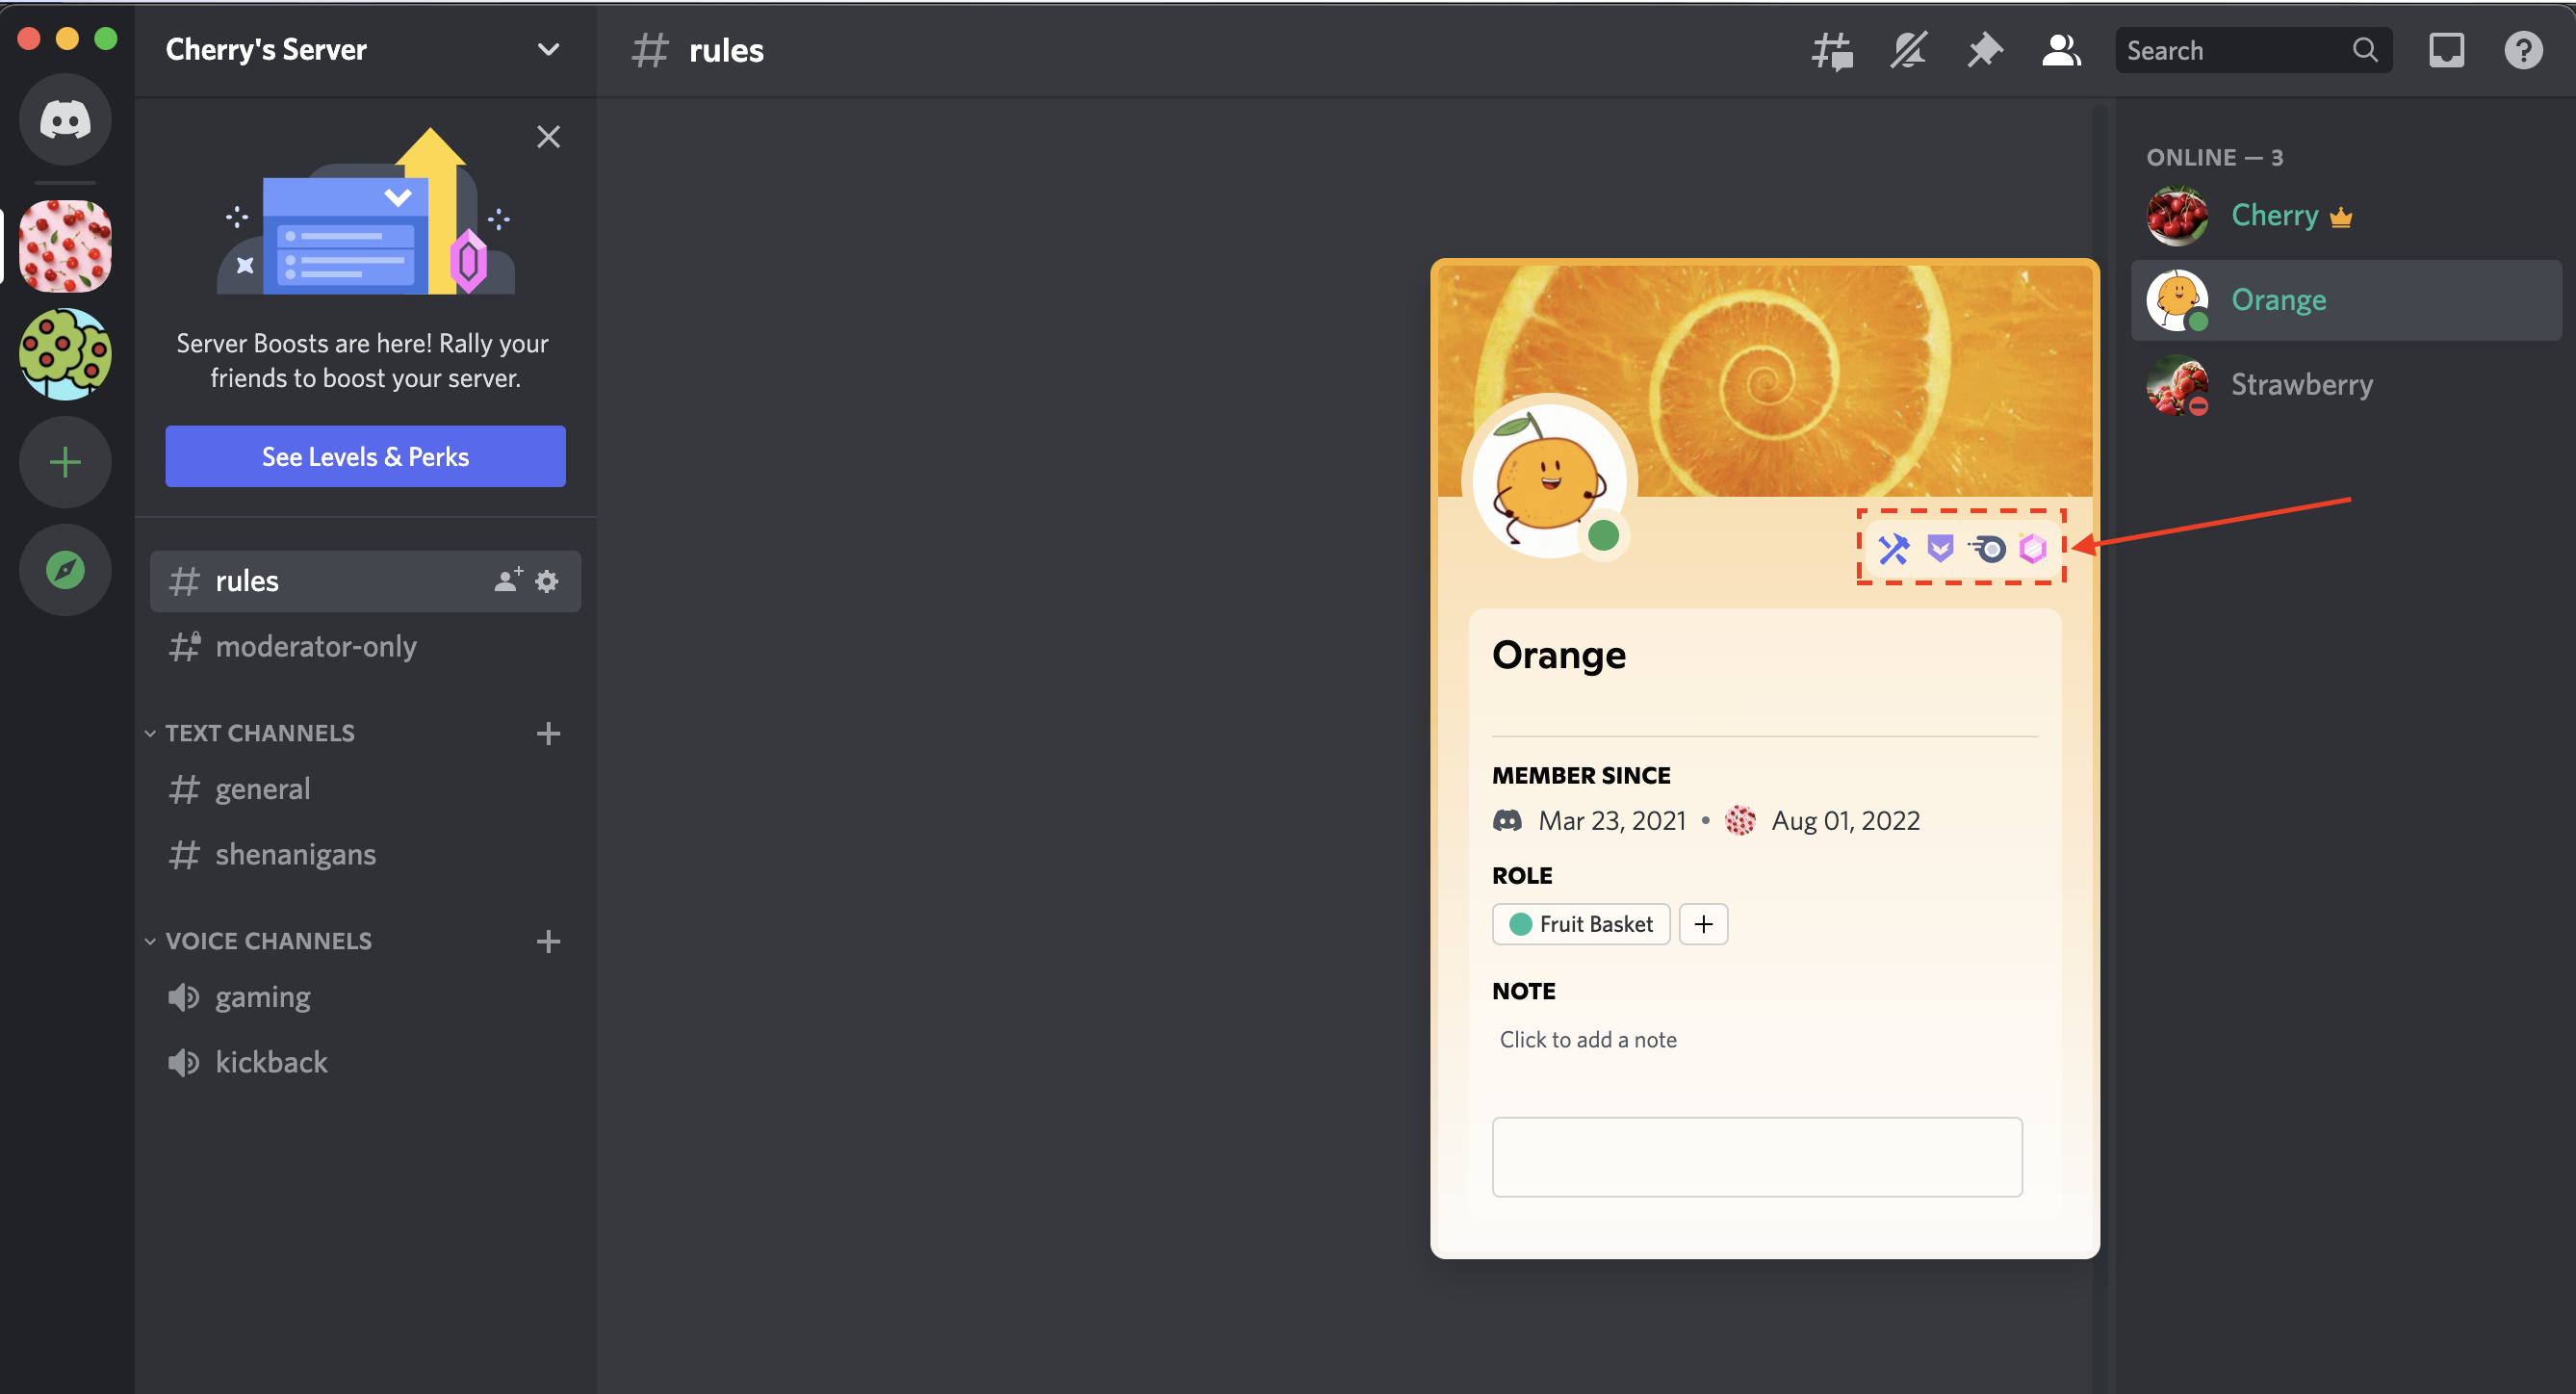The image size is (2576, 1394).
Task: Click See Levels & Perks button
Action: 366,455
